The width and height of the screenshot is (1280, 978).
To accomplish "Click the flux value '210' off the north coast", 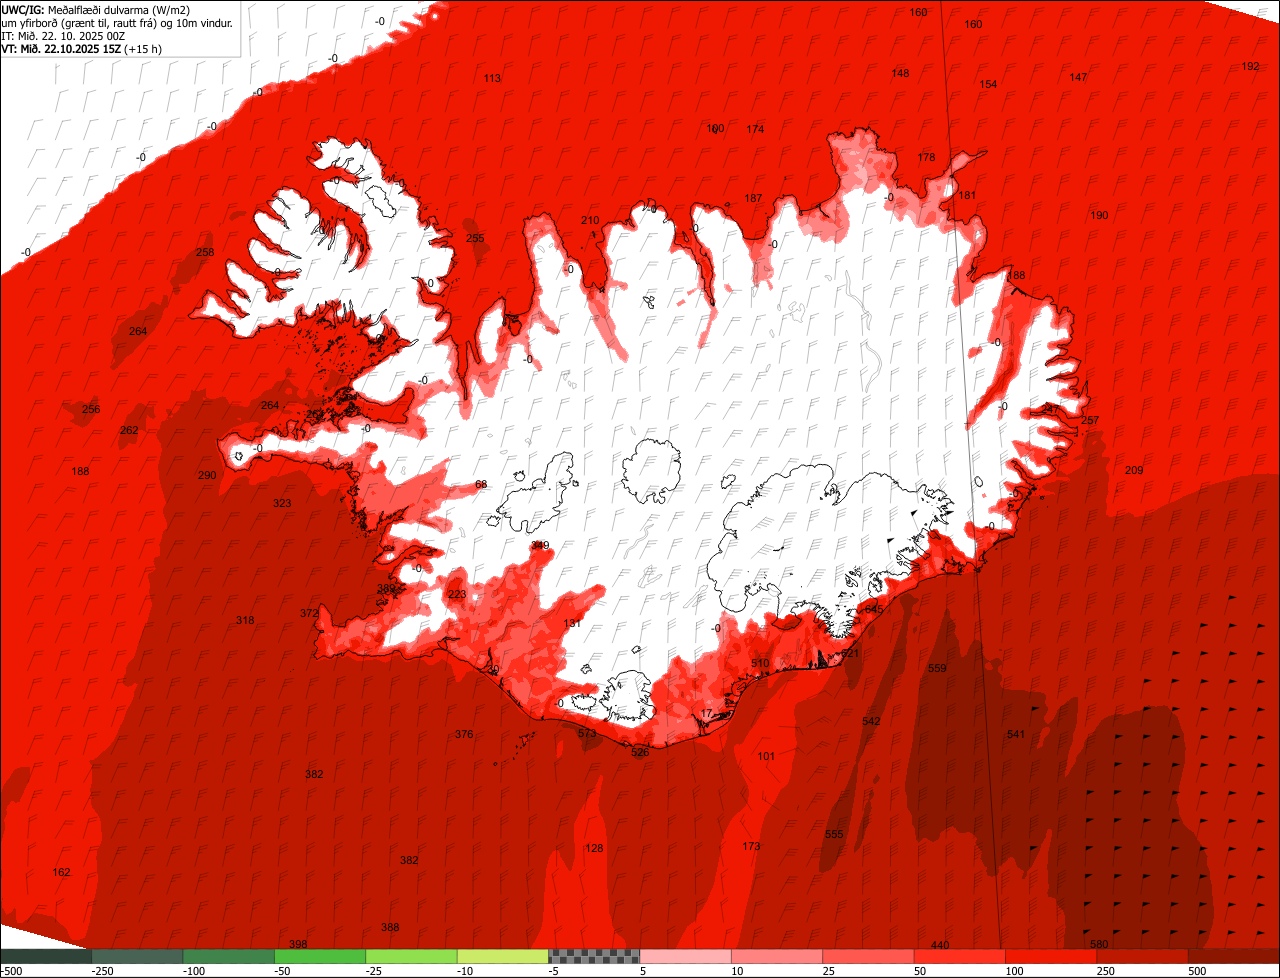I will [x=590, y=220].
